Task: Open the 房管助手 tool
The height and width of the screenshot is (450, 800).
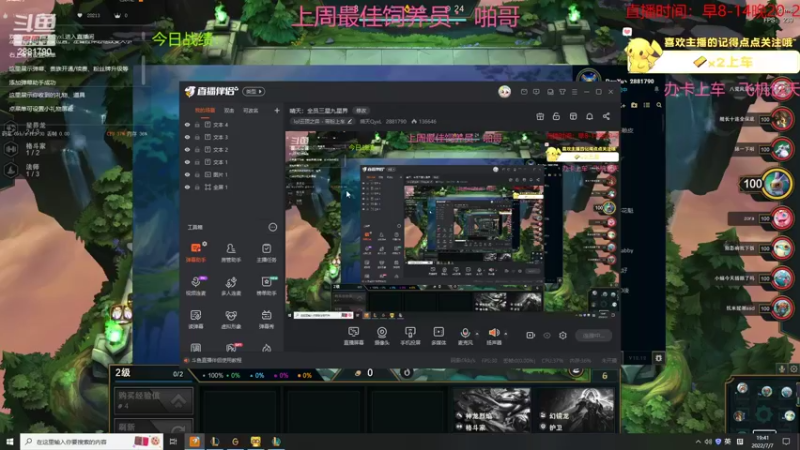Action: [x=231, y=253]
